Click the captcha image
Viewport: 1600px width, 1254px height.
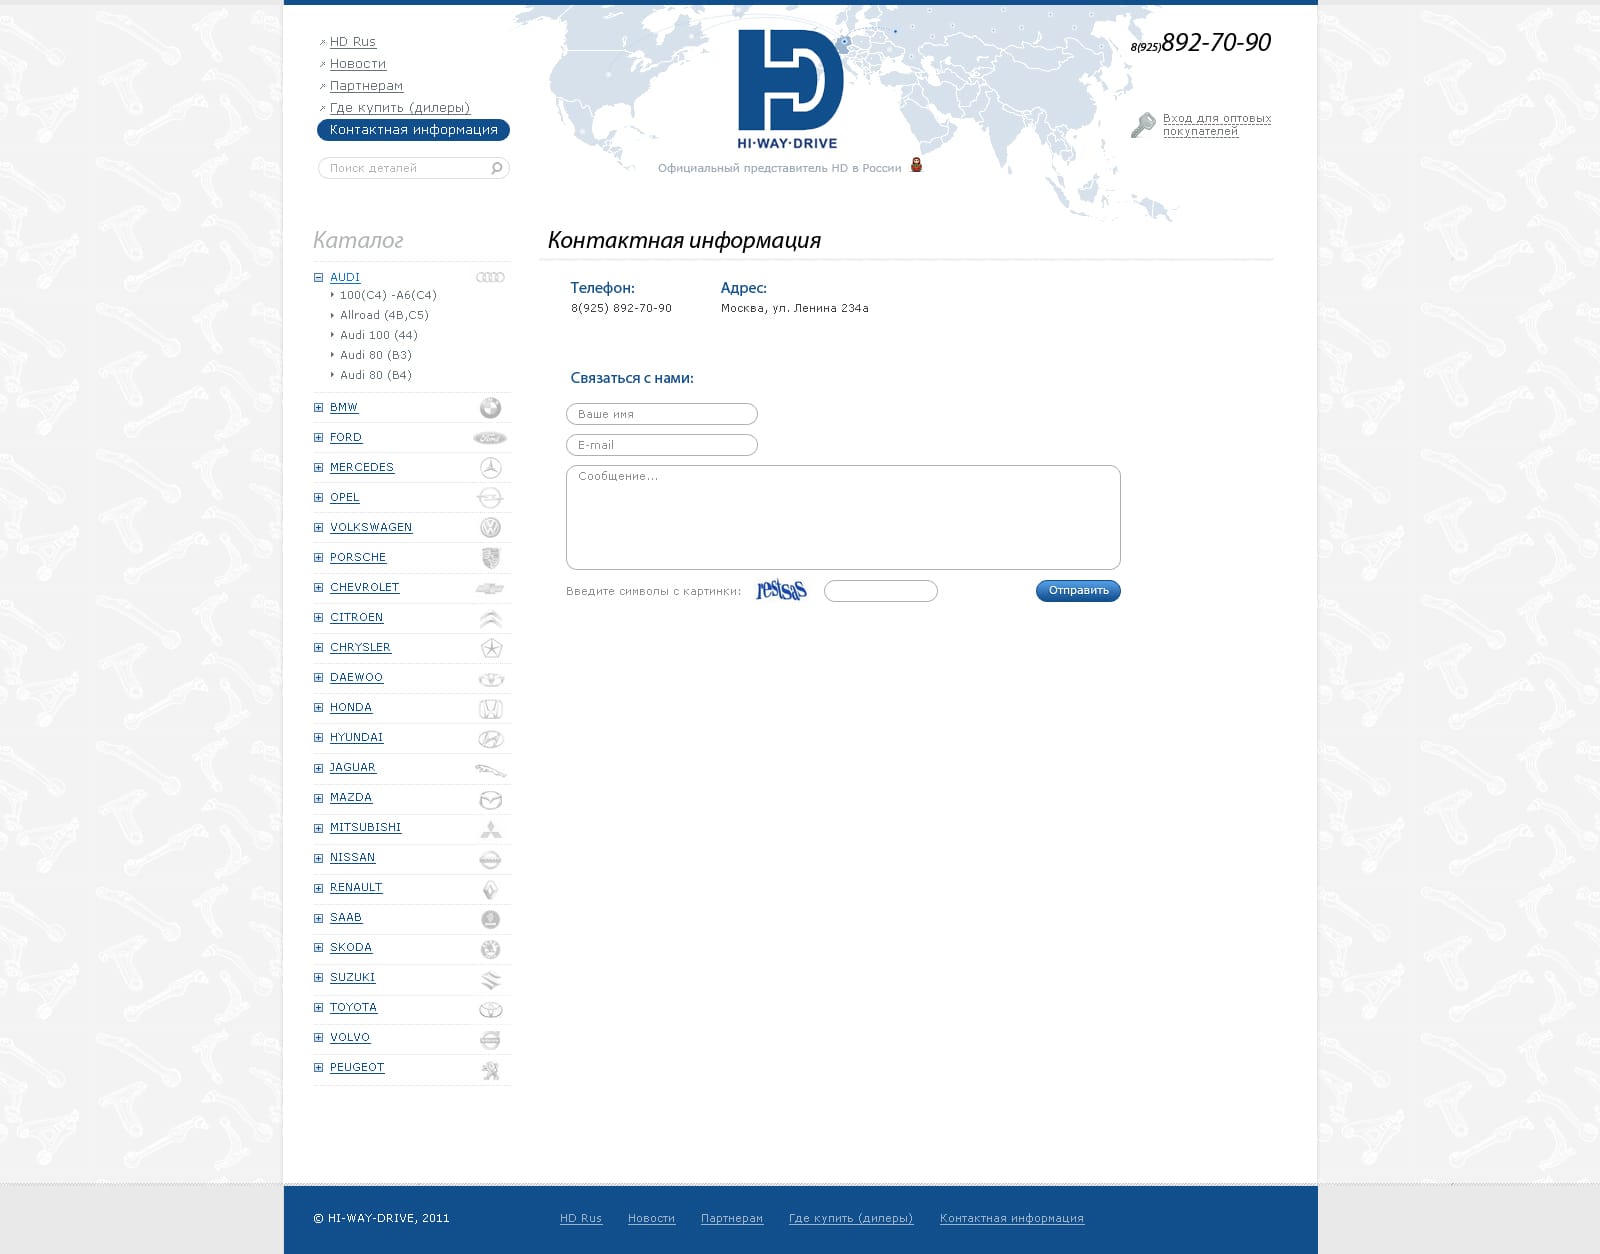pyautogui.click(x=781, y=590)
